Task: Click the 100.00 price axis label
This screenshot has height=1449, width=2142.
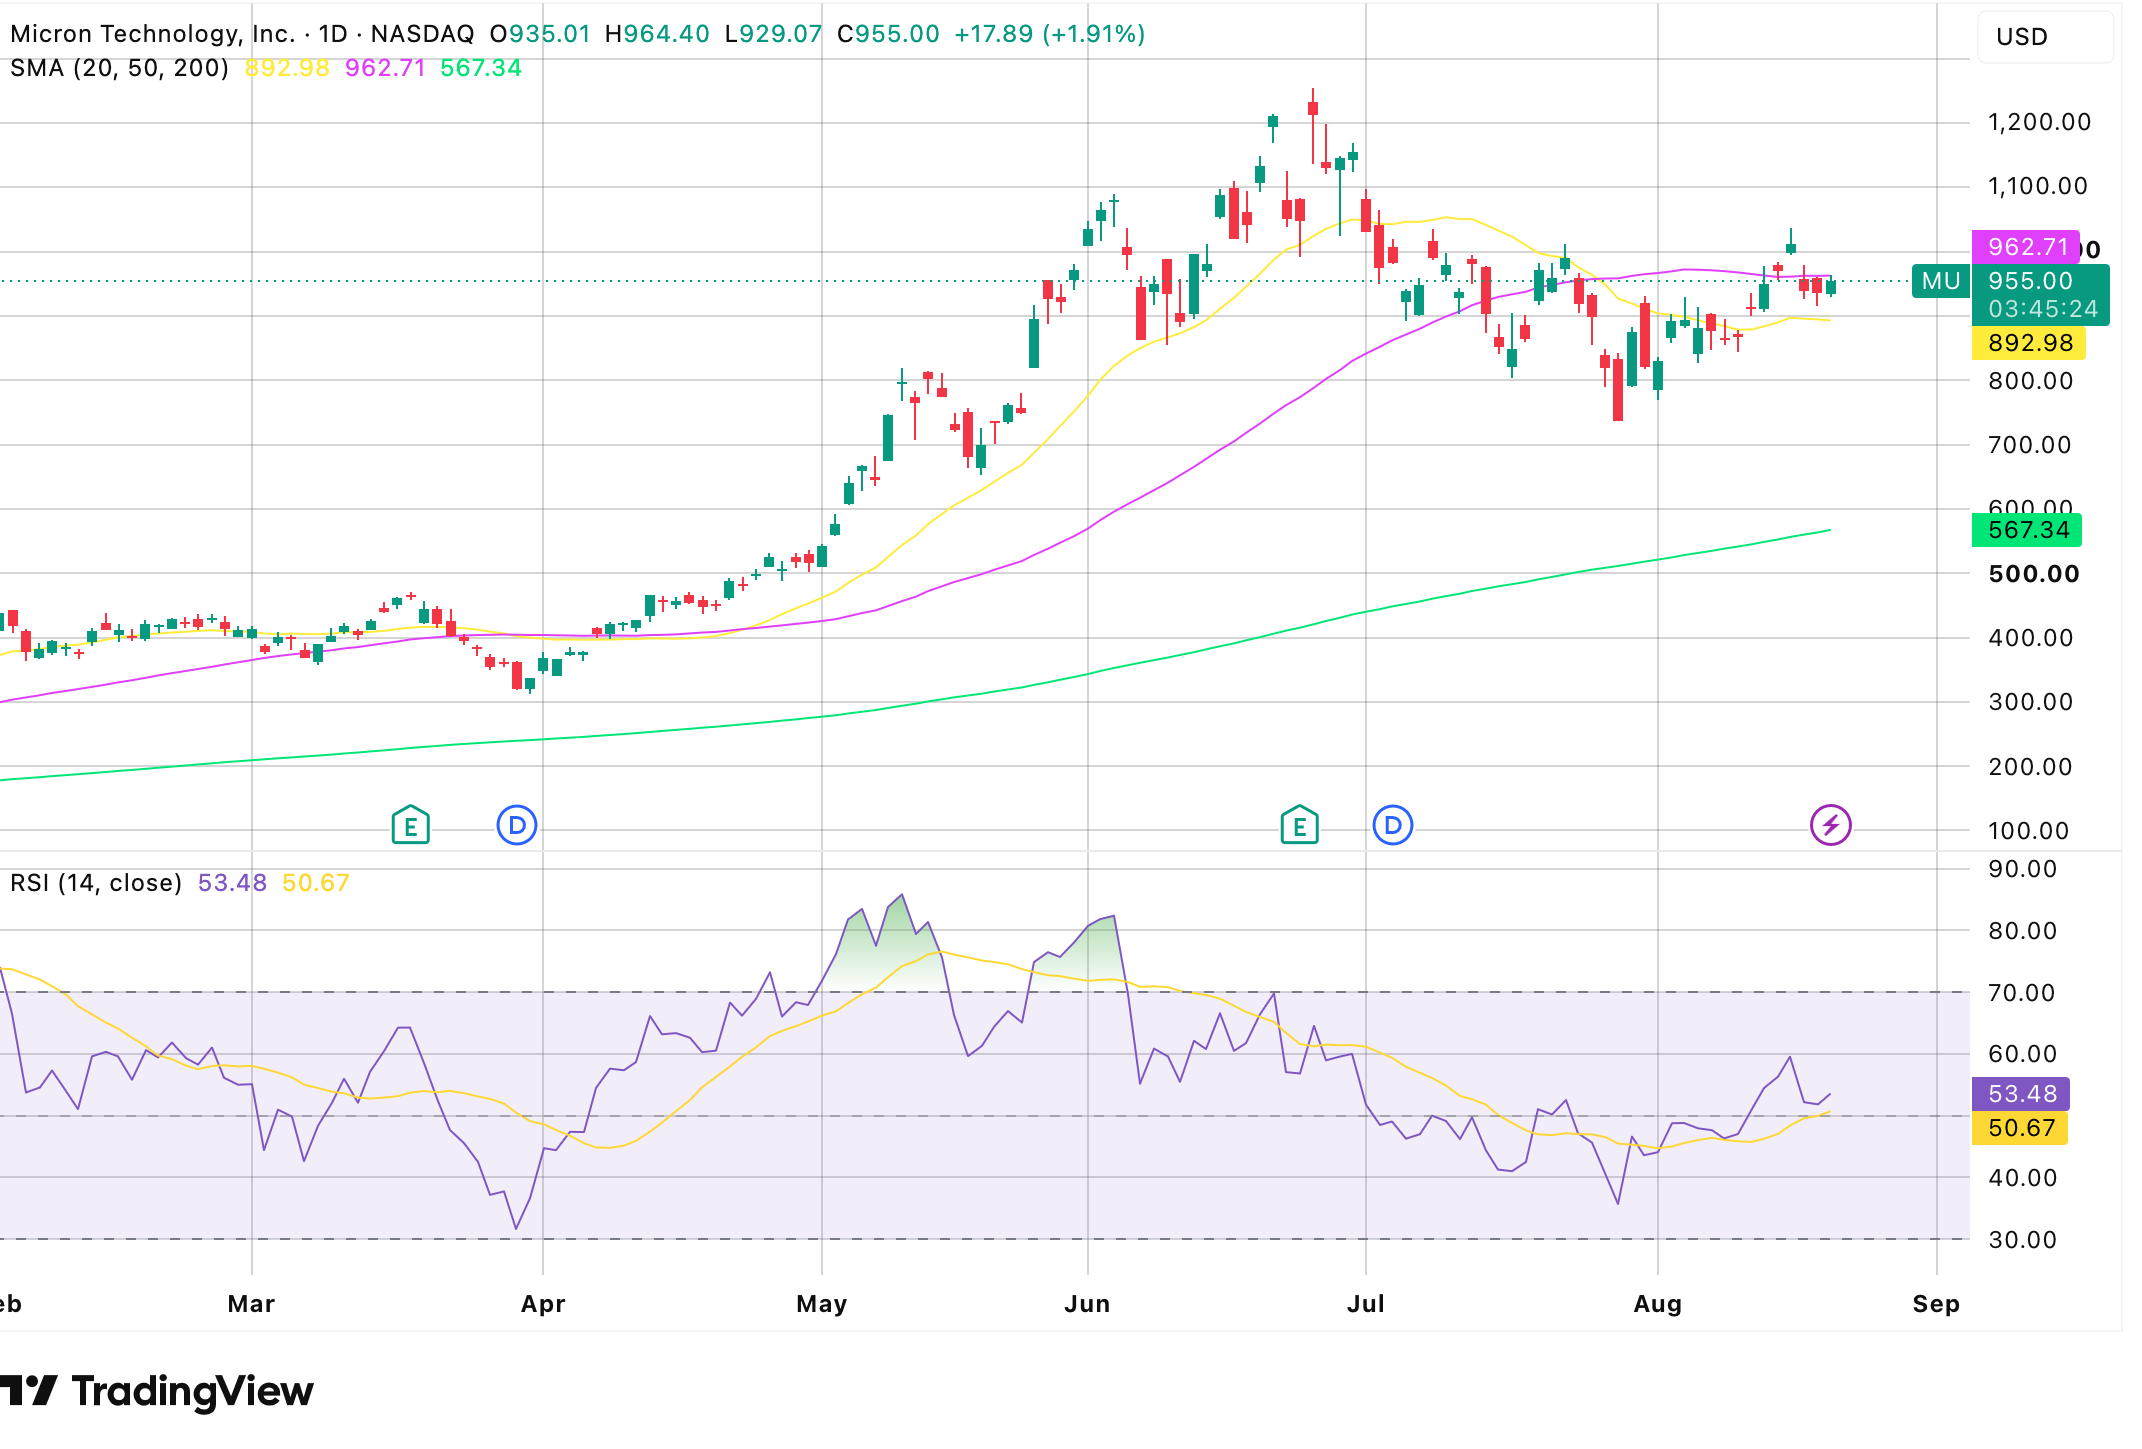Action: pos(2028,831)
